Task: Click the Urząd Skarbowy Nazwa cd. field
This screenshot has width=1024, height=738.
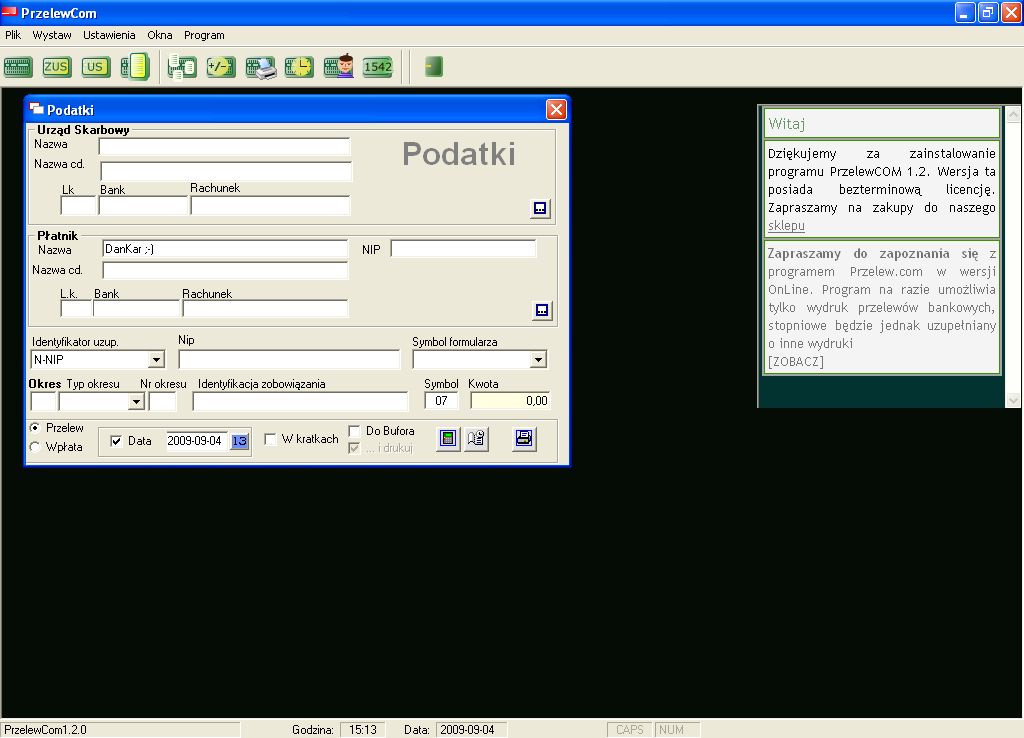Action: click(x=226, y=170)
